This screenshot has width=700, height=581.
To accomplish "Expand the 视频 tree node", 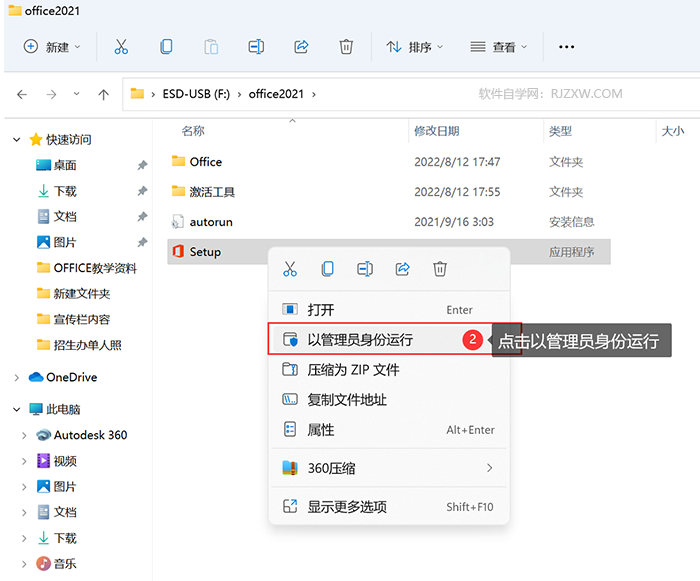I will click(x=24, y=461).
